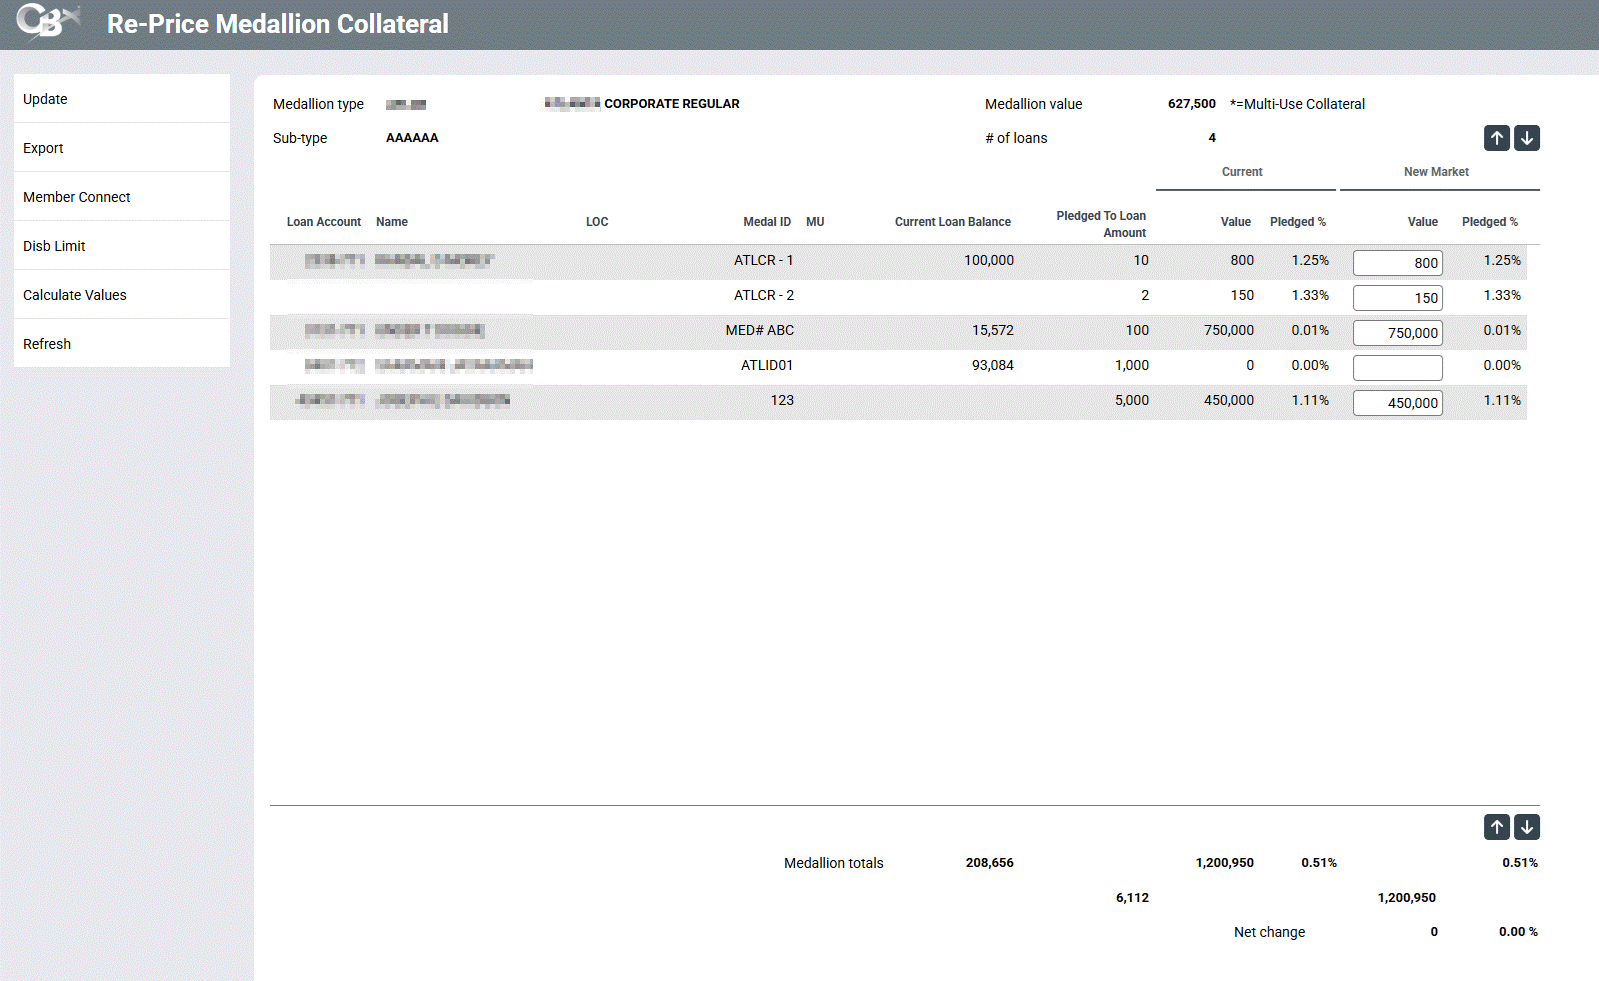Refresh the page via sidebar Refresh
This screenshot has width=1599, height=981.
coord(48,344)
